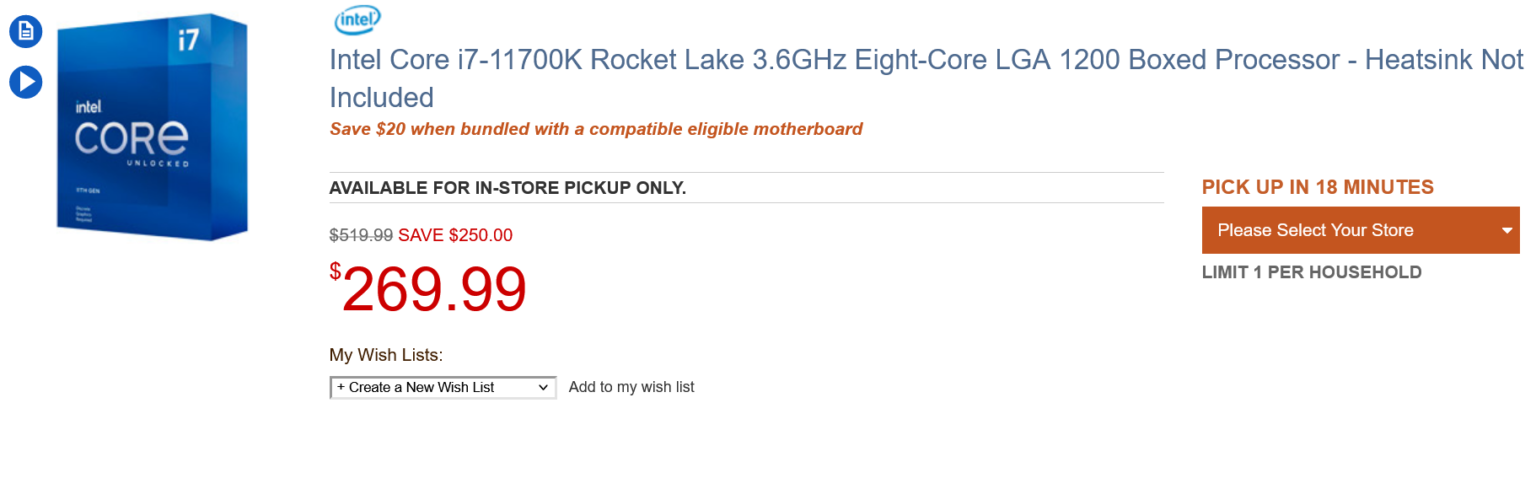Click the PICK UP IN 18 MINUTES heading
The width and height of the screenshot is (1536, 489).
[x=1317, y=187]
